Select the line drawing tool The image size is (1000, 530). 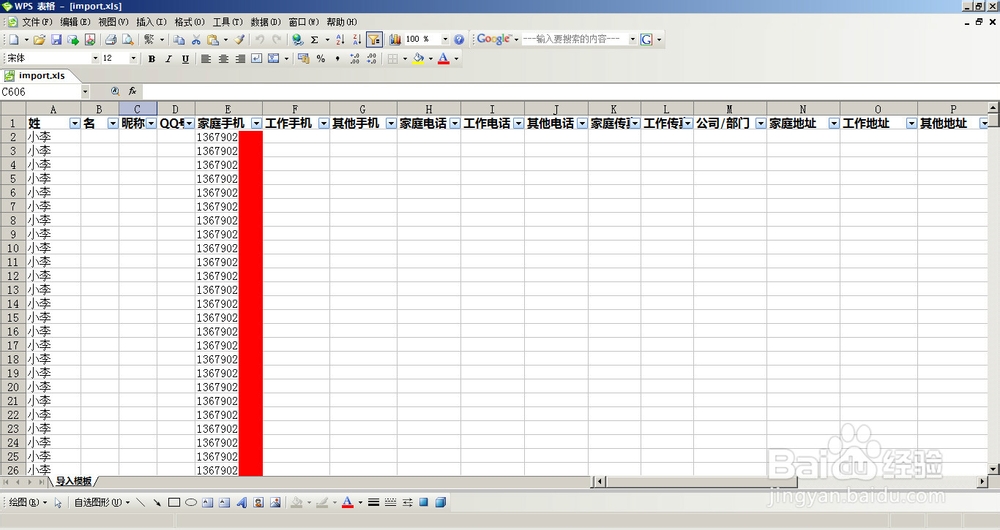141,503
